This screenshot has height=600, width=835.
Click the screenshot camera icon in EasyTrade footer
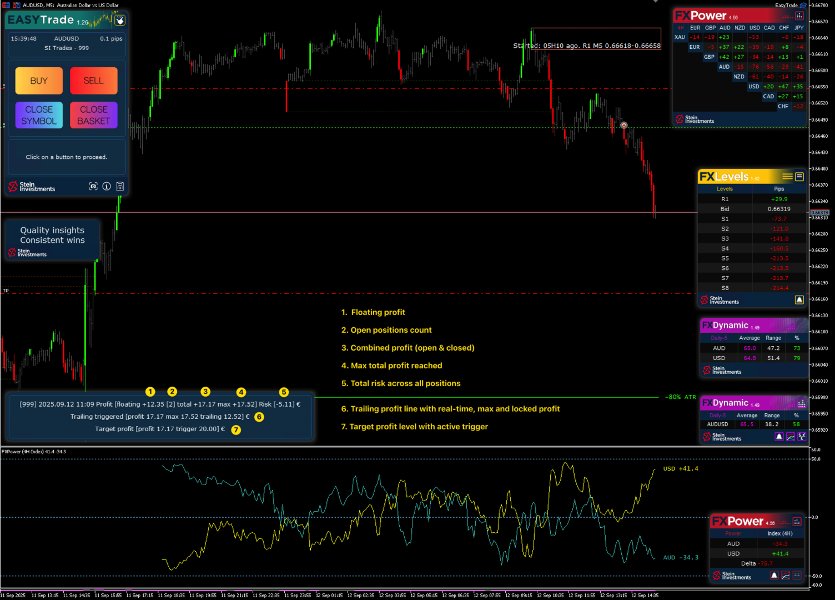93,186
